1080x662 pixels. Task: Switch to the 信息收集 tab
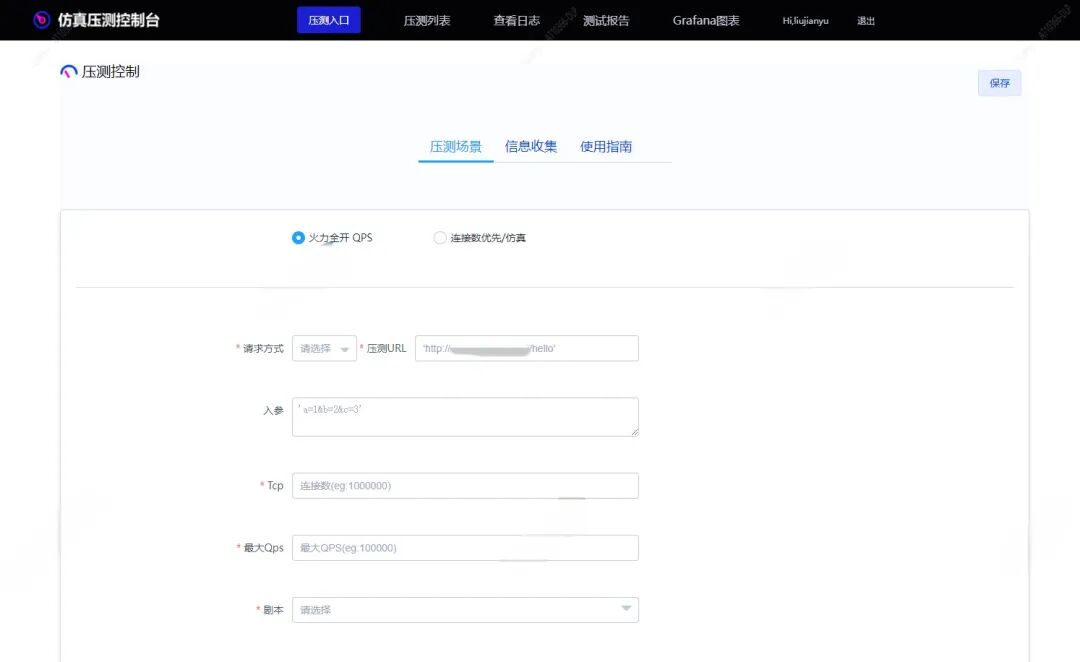(x=531, y=146)
